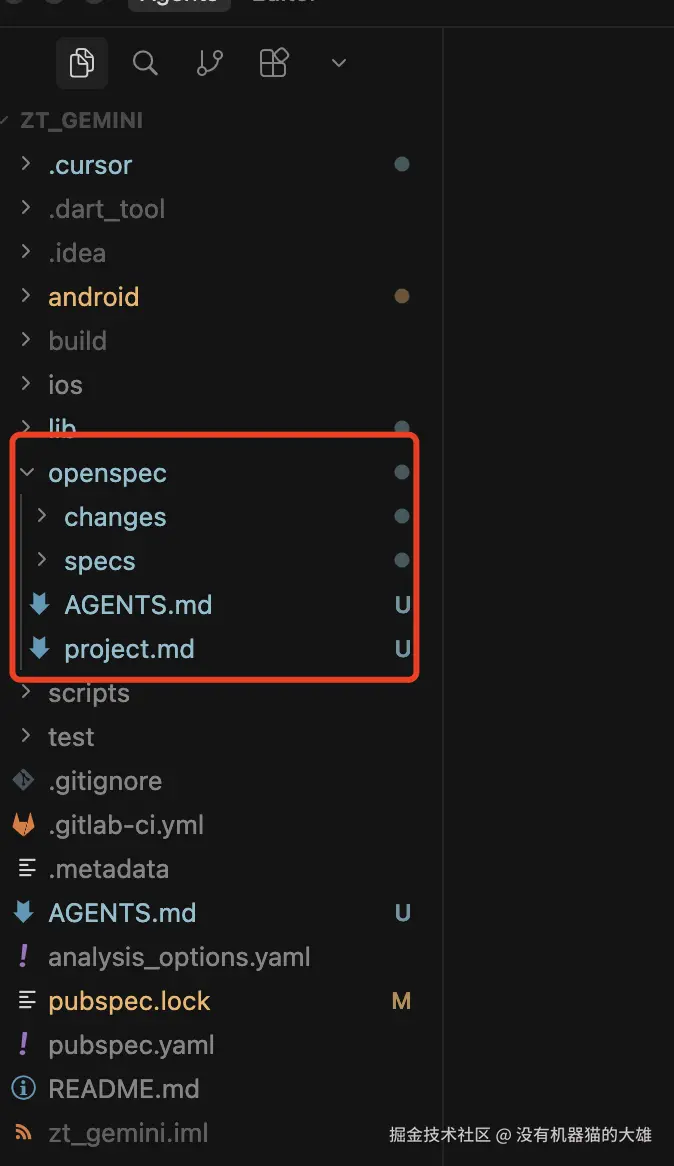The height and width of the screenshot is (1166, 674).
Task: Click the markdown icon beside project.md
Action: click(40, 648)
